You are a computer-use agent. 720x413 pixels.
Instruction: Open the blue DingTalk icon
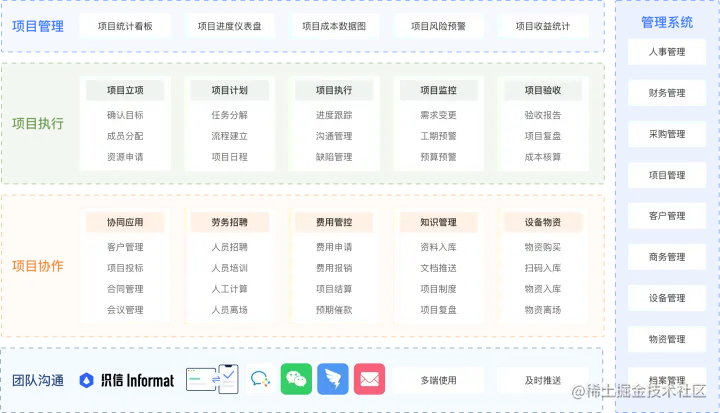333,379
